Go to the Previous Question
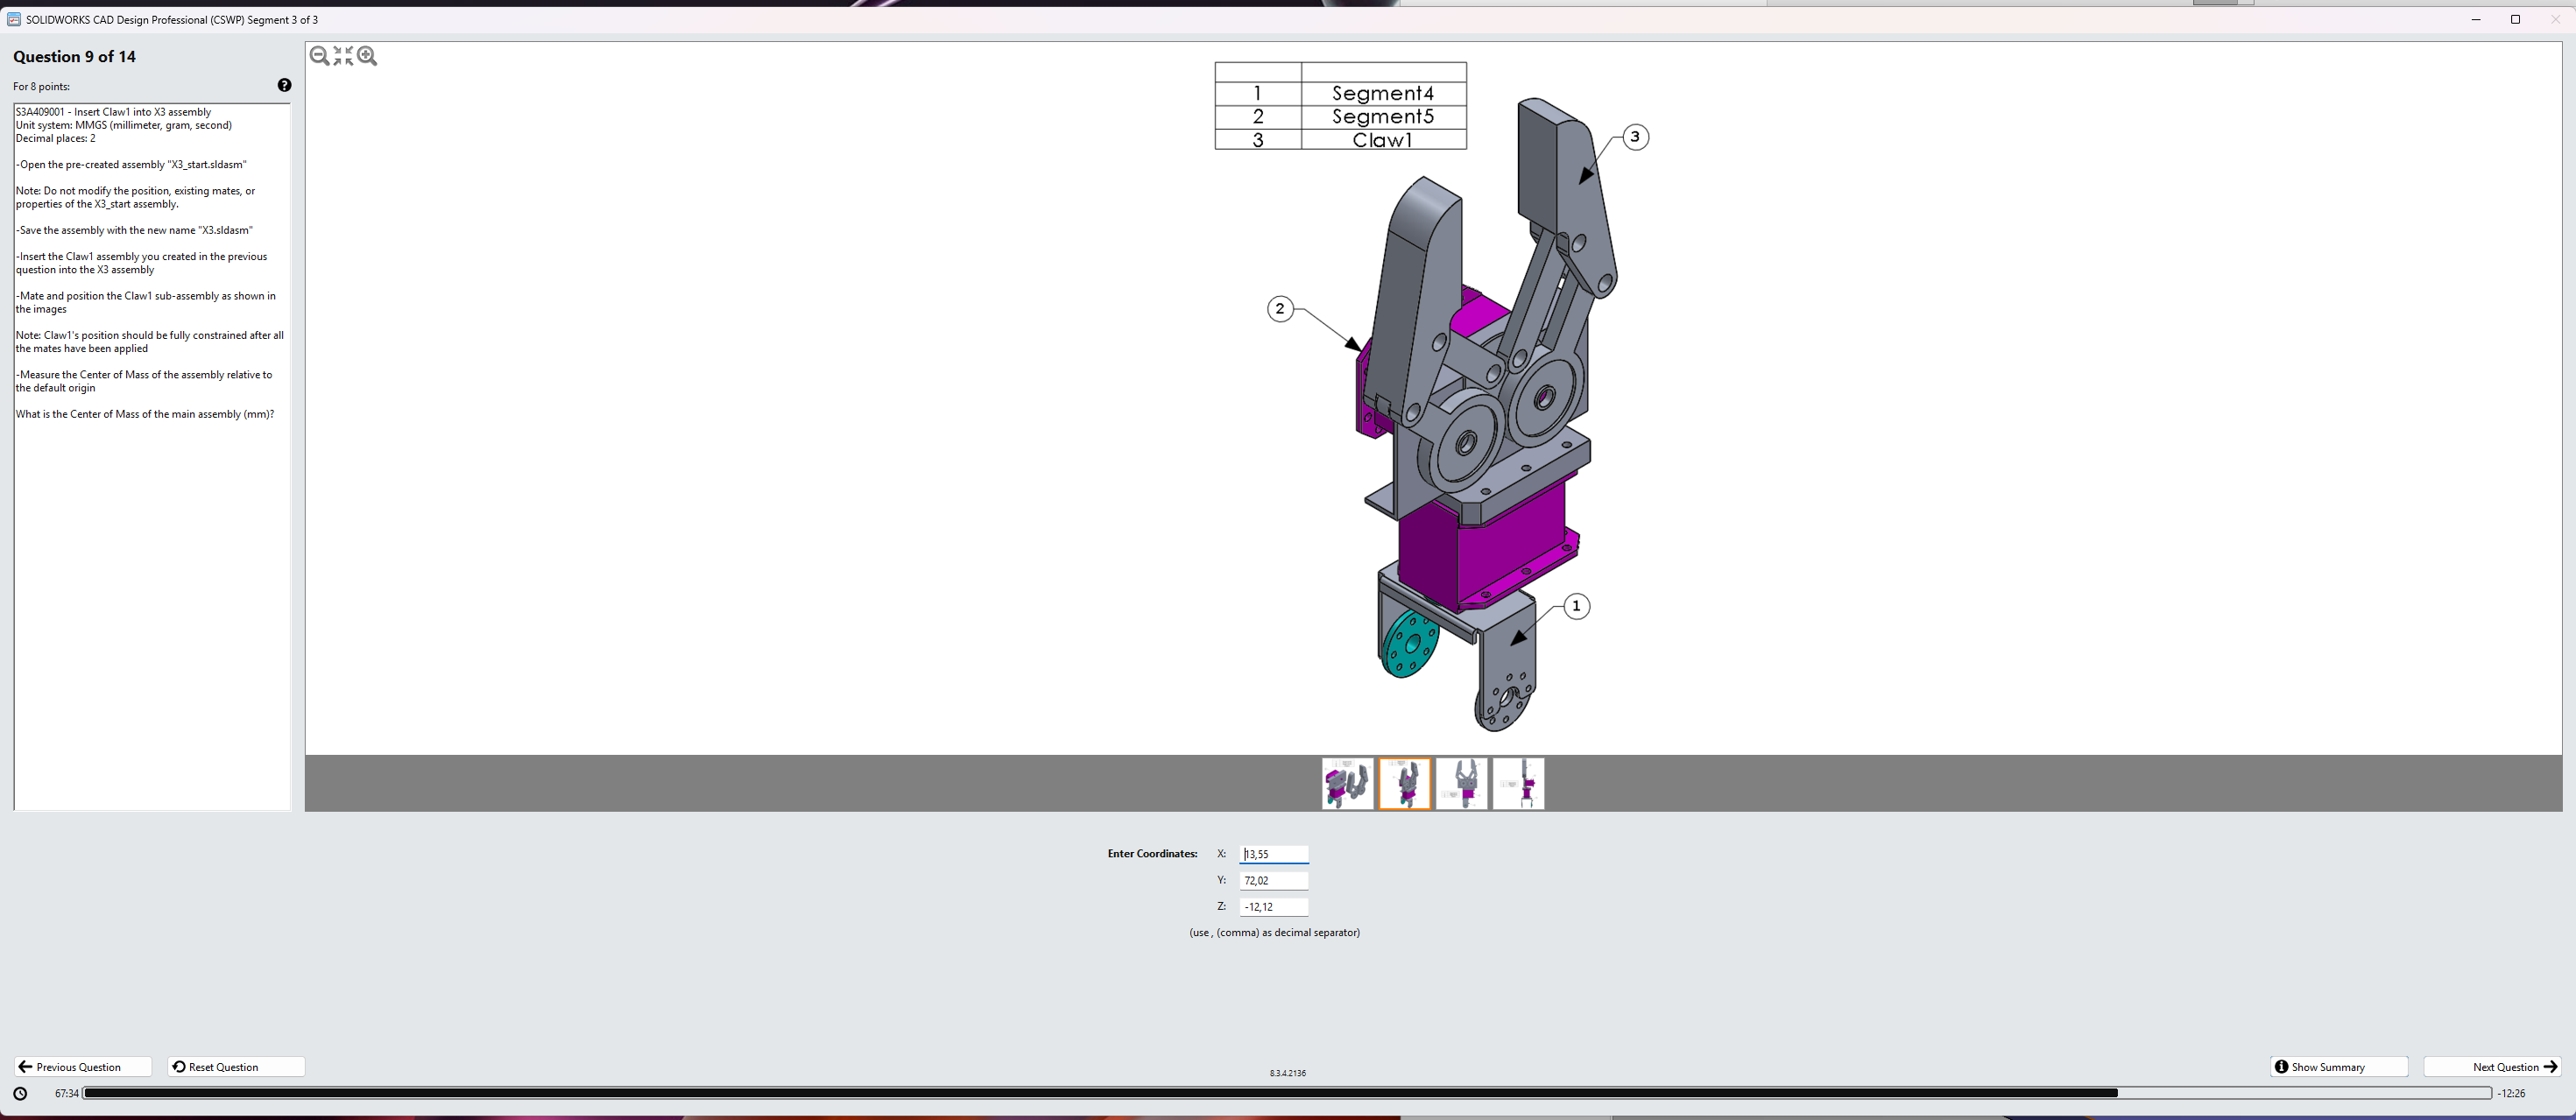Screen dimensions: 2576x1120 (82, 1067)
